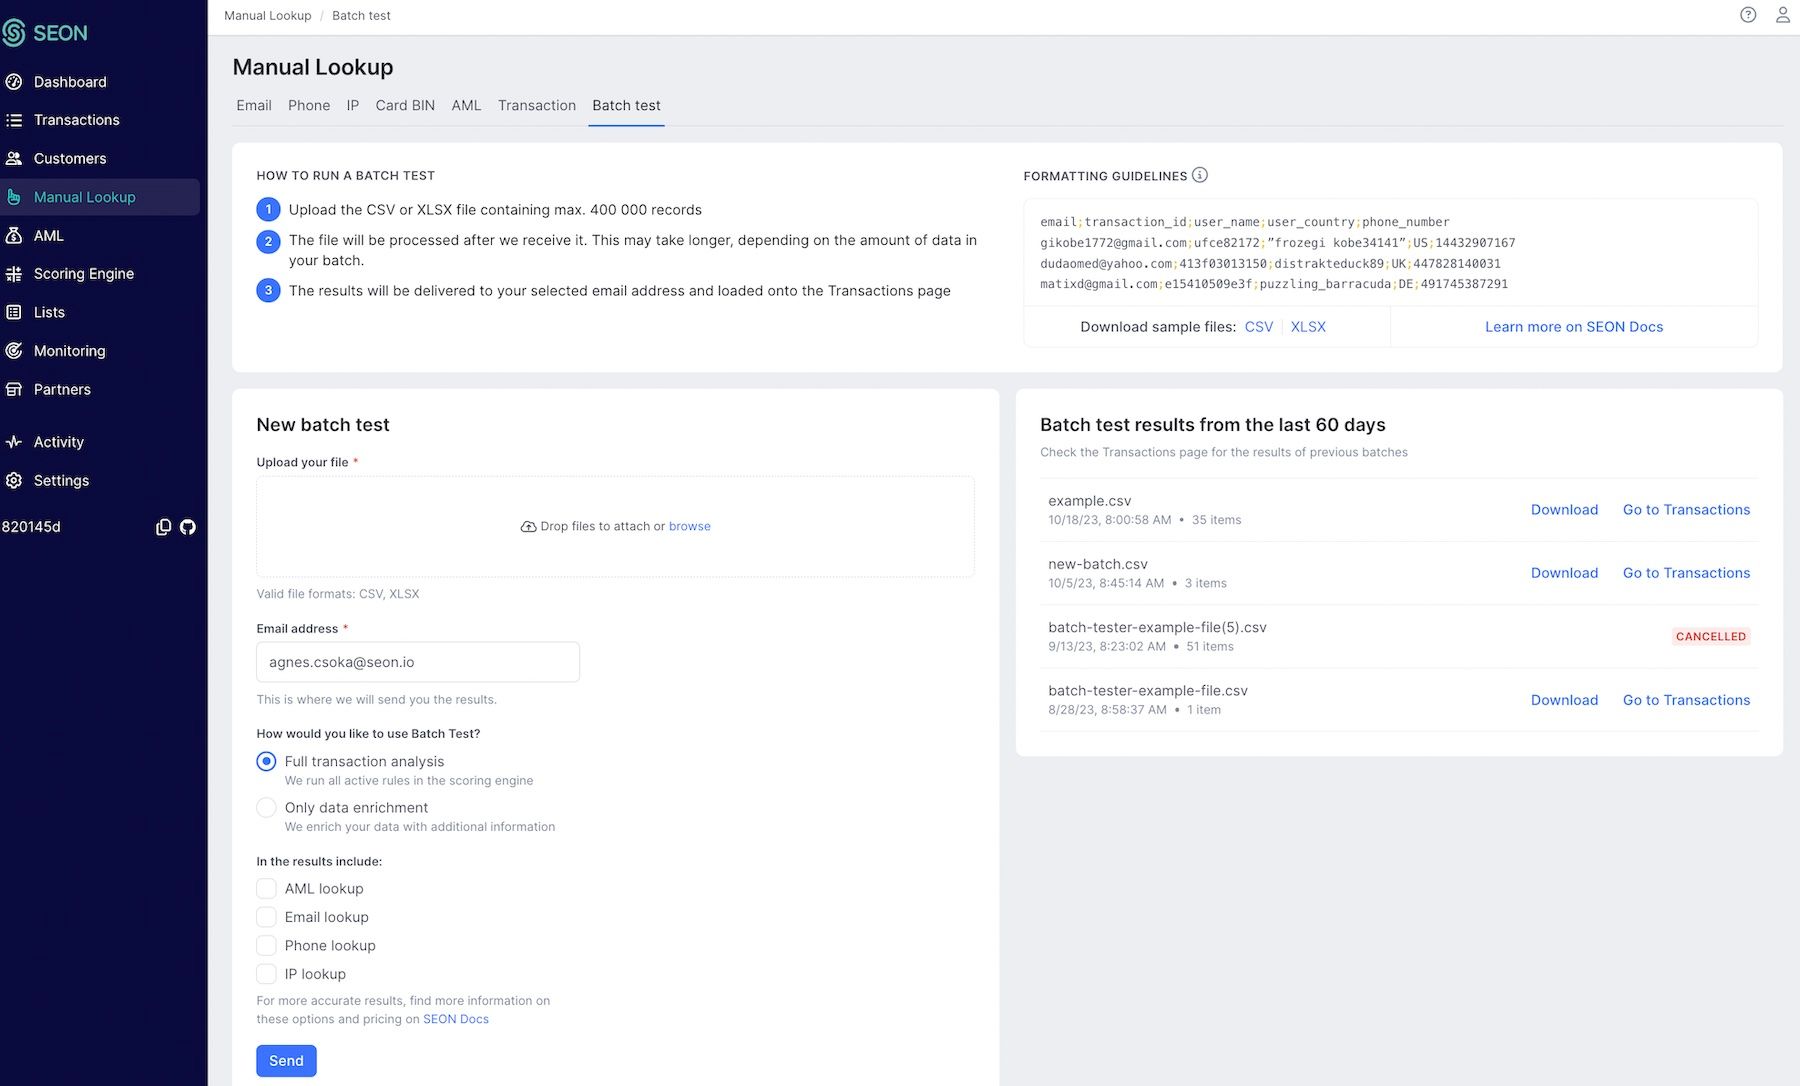Open SEON Docs link under options
The height and width of the screenshot is (1086, 1800).
456,1020
